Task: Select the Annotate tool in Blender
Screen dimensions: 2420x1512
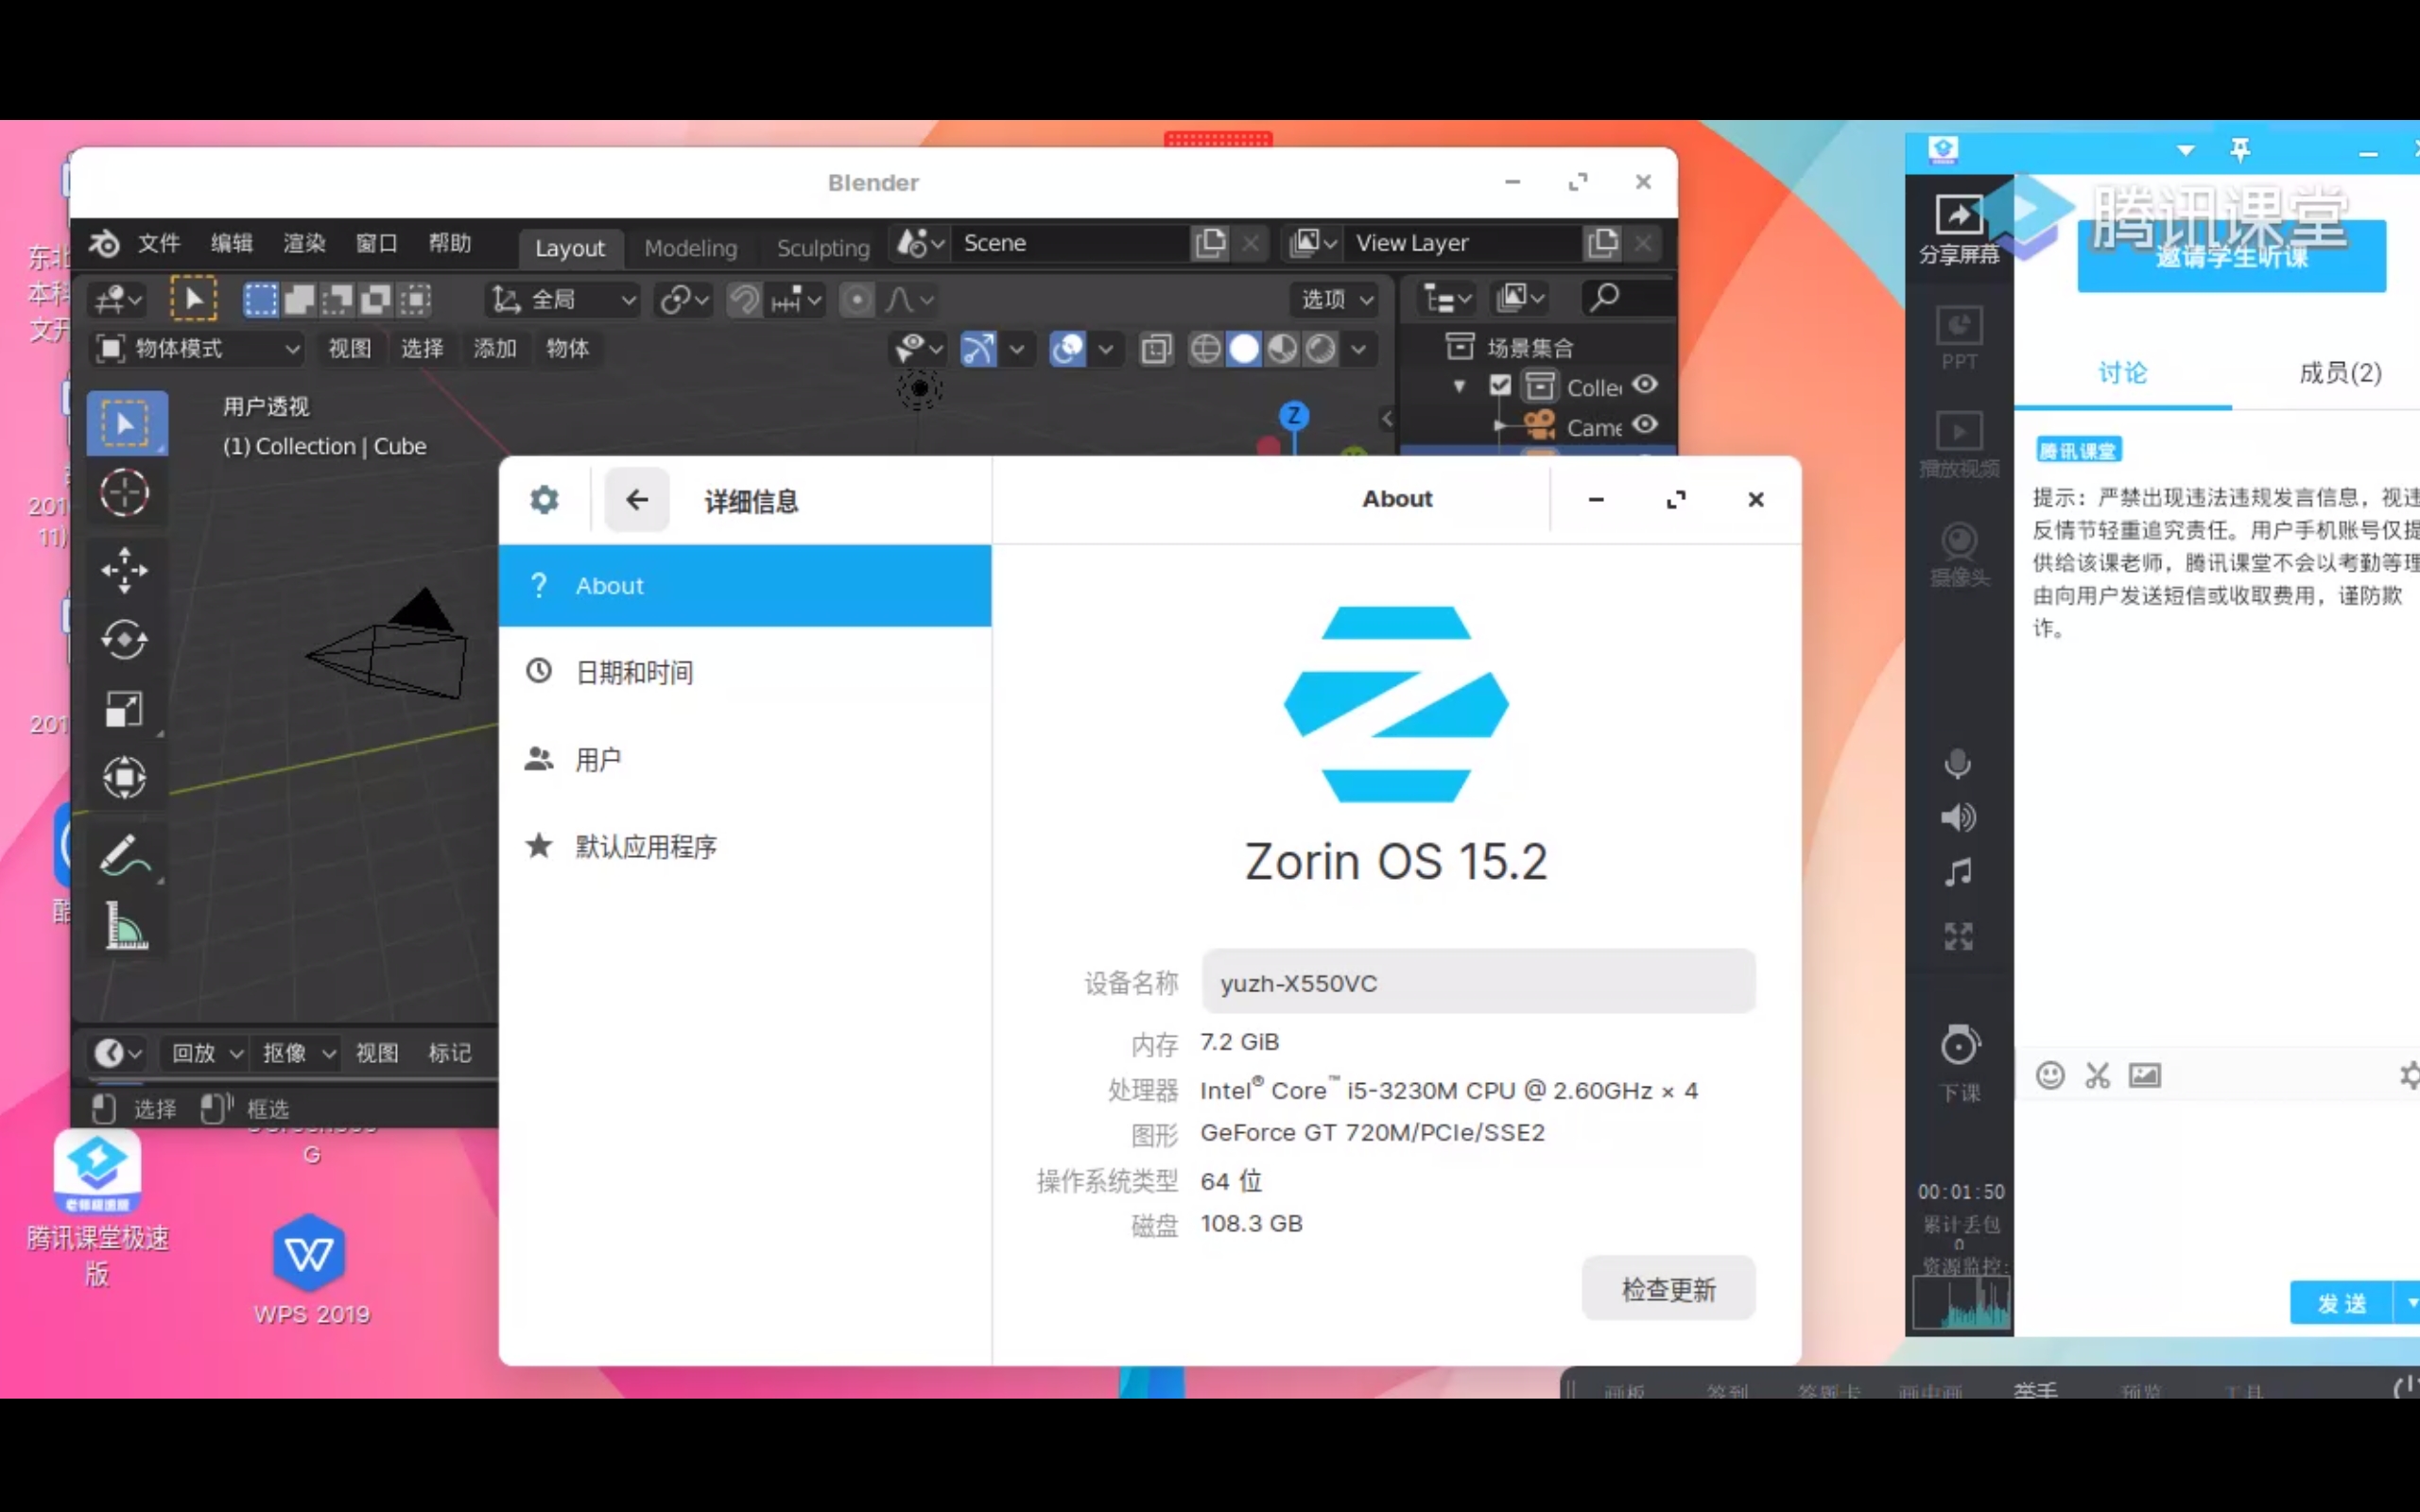Action: pos(125,856)
